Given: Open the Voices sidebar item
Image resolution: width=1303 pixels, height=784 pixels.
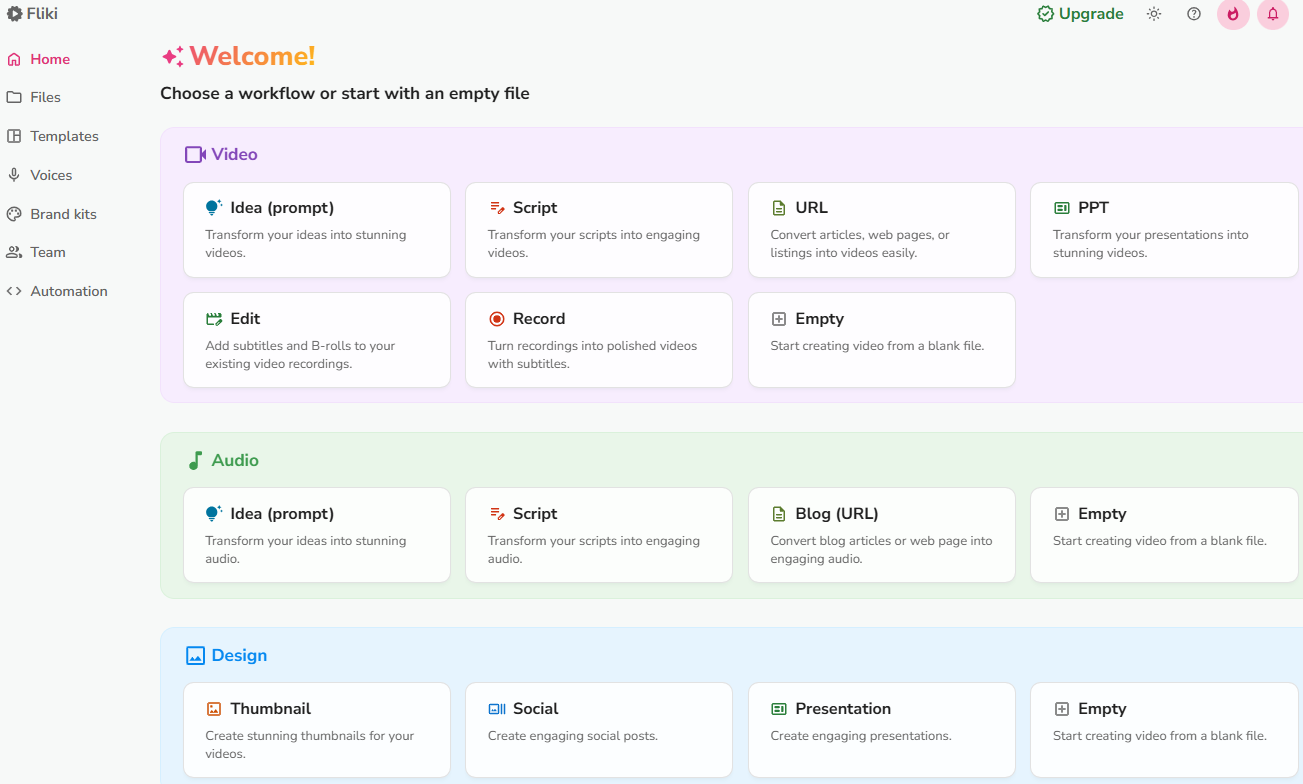Looking at the screenshot, I should pyautogui.click(x=51, y=175).
